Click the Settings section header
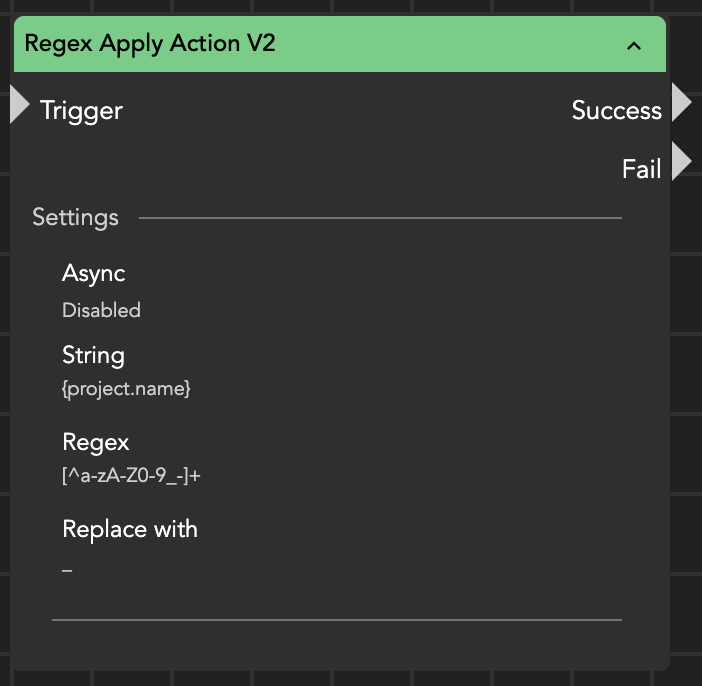 pos(75,217)
